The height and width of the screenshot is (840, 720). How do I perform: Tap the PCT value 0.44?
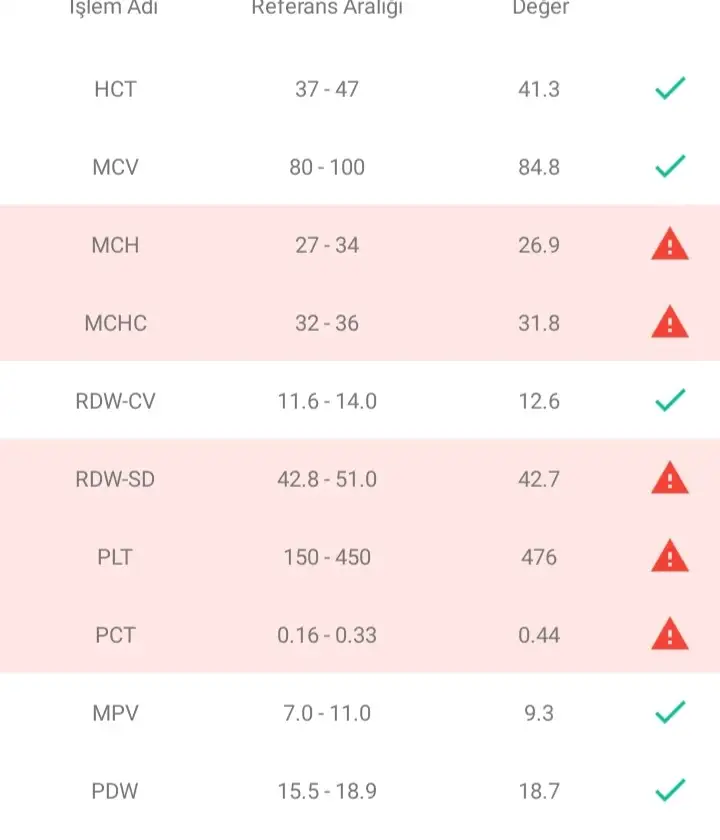539,635
